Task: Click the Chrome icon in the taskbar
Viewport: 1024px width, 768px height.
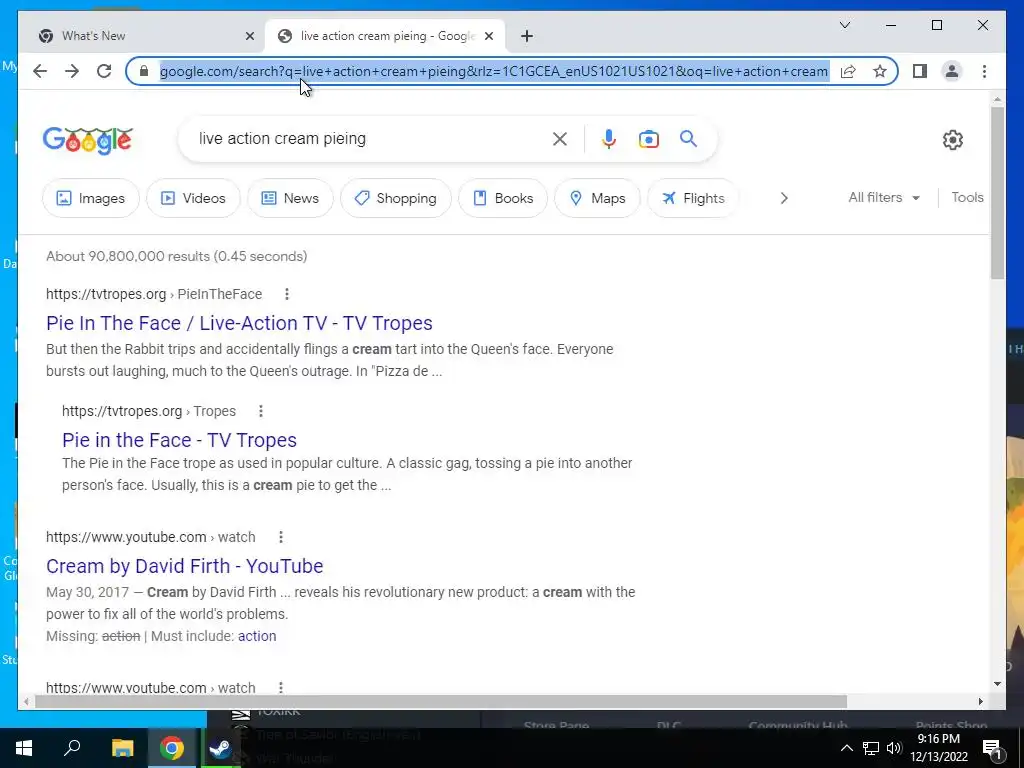Action: pyautogui.click(x=172, y=748)
